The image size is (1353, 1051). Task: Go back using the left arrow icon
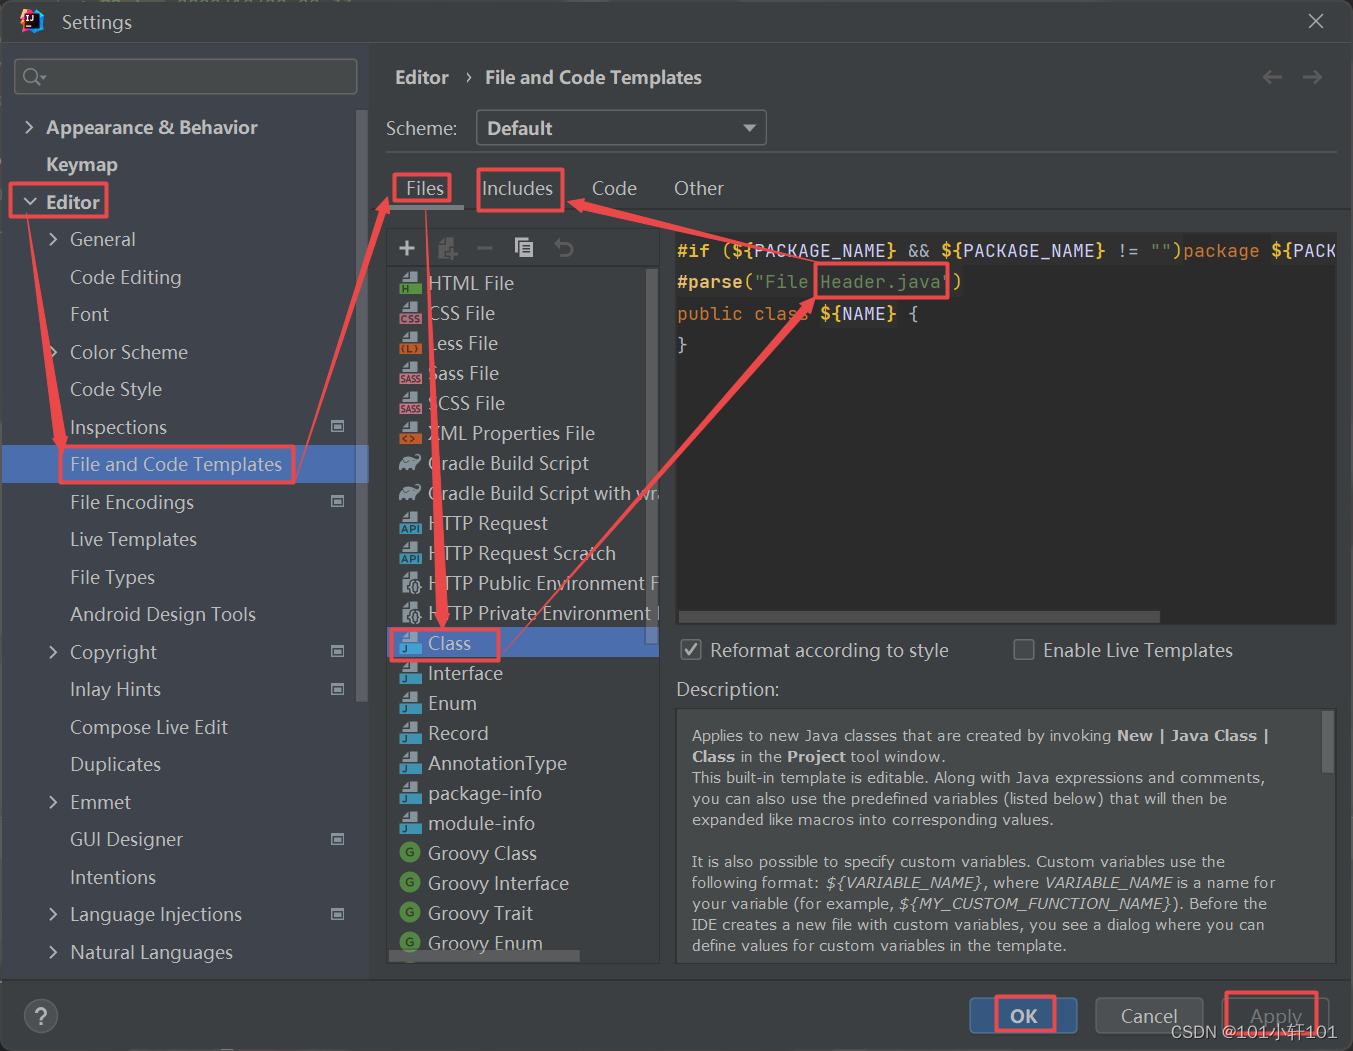(1272, 77)
